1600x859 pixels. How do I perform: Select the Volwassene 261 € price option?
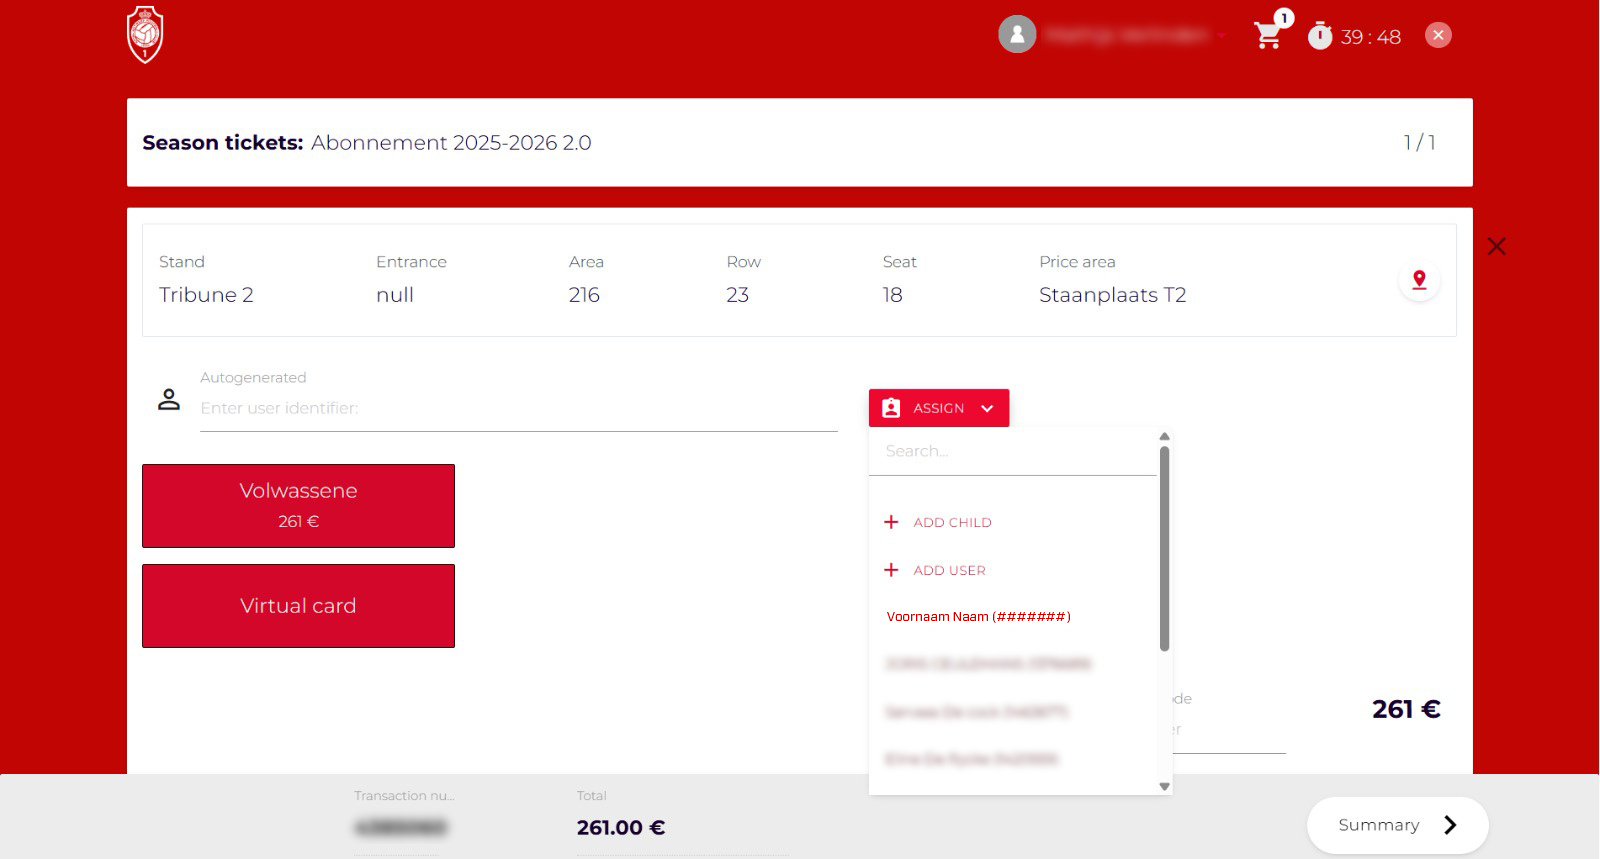click(298, 506)
